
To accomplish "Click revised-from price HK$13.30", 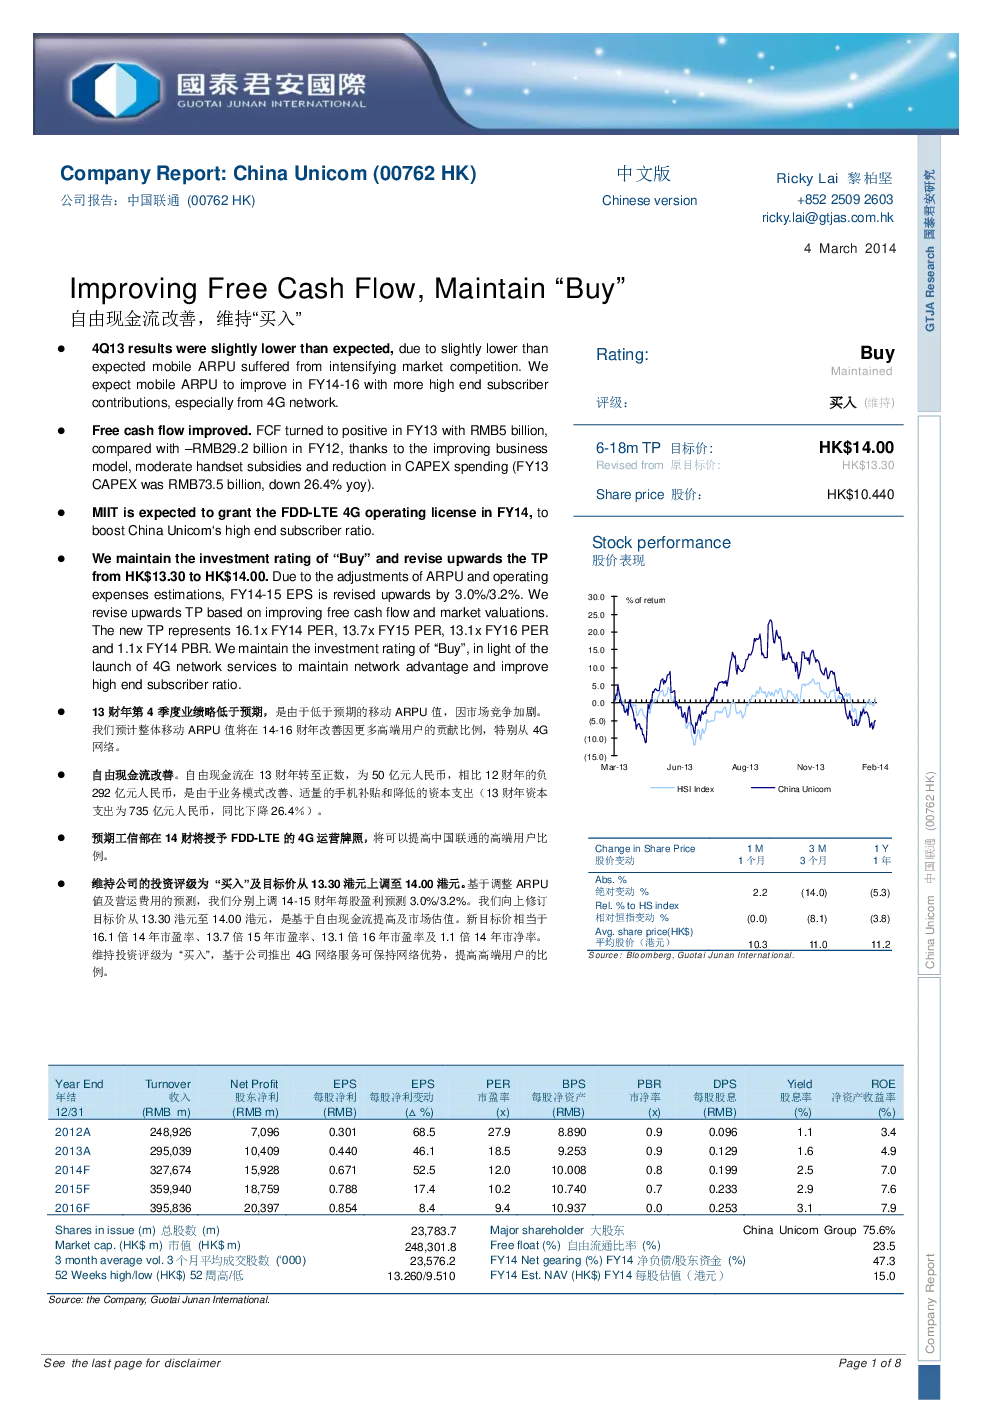I will click(x=868, y=465).
